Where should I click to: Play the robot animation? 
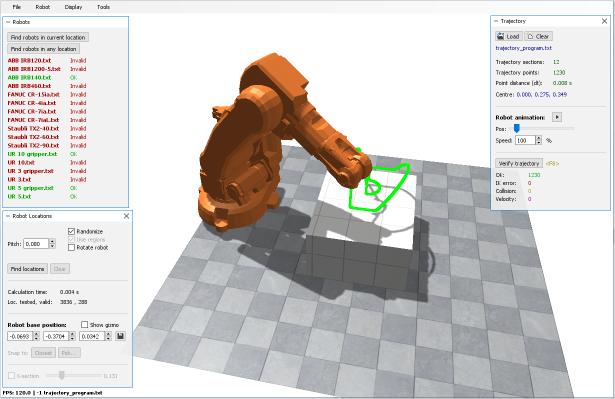click(x=557, y=117)
